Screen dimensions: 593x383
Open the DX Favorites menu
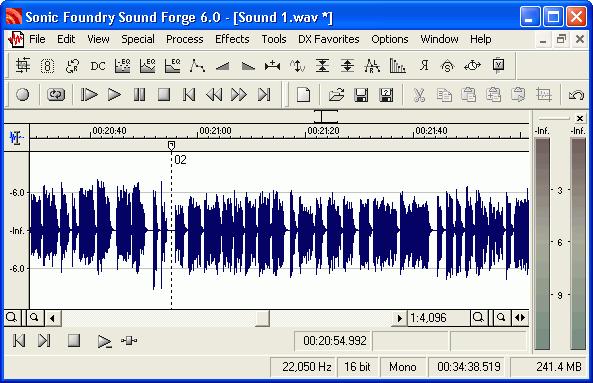click(329, 39)
